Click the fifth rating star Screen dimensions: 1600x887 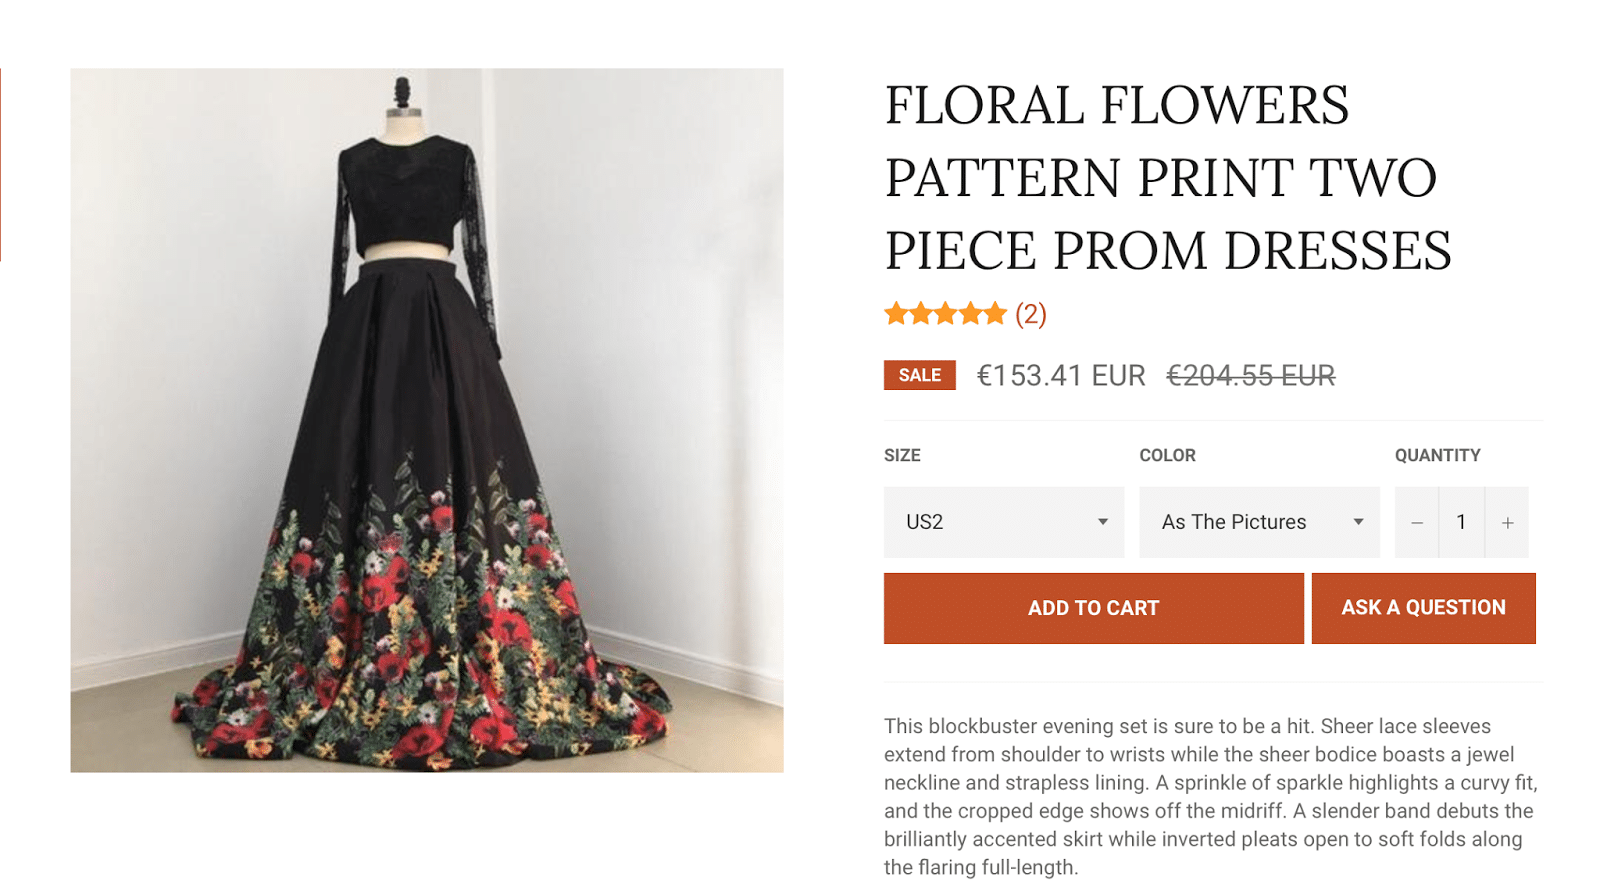coord(994,315)
